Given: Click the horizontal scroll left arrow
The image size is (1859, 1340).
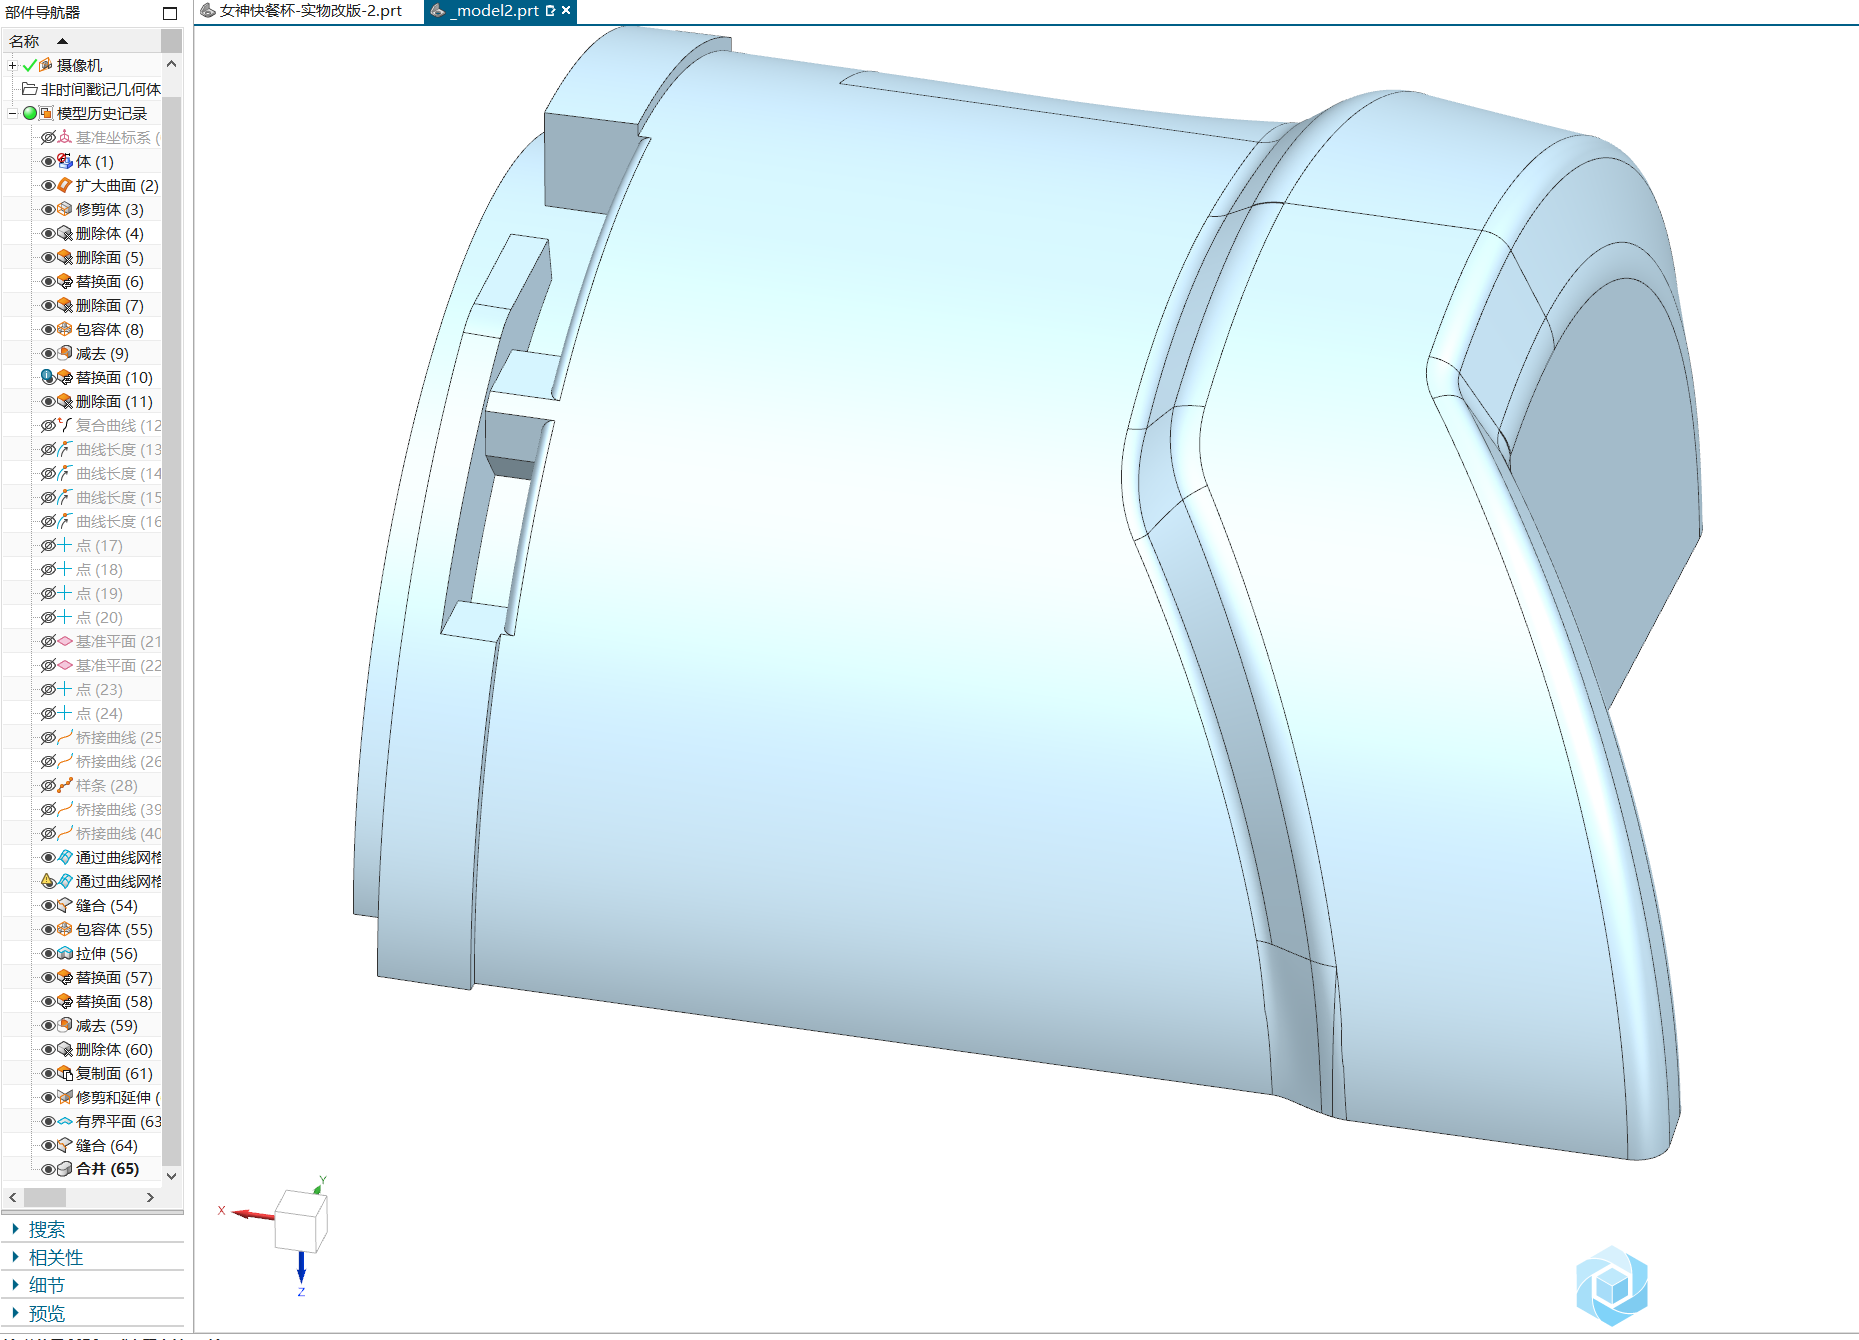Looking at the screenshot, I should pos(12,1197).
